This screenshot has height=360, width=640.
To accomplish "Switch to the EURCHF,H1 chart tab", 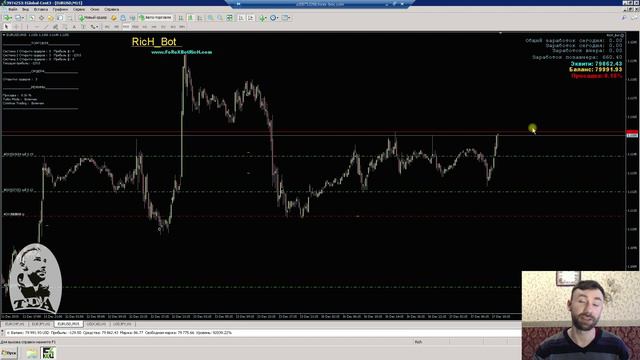I will click(15, 324).
